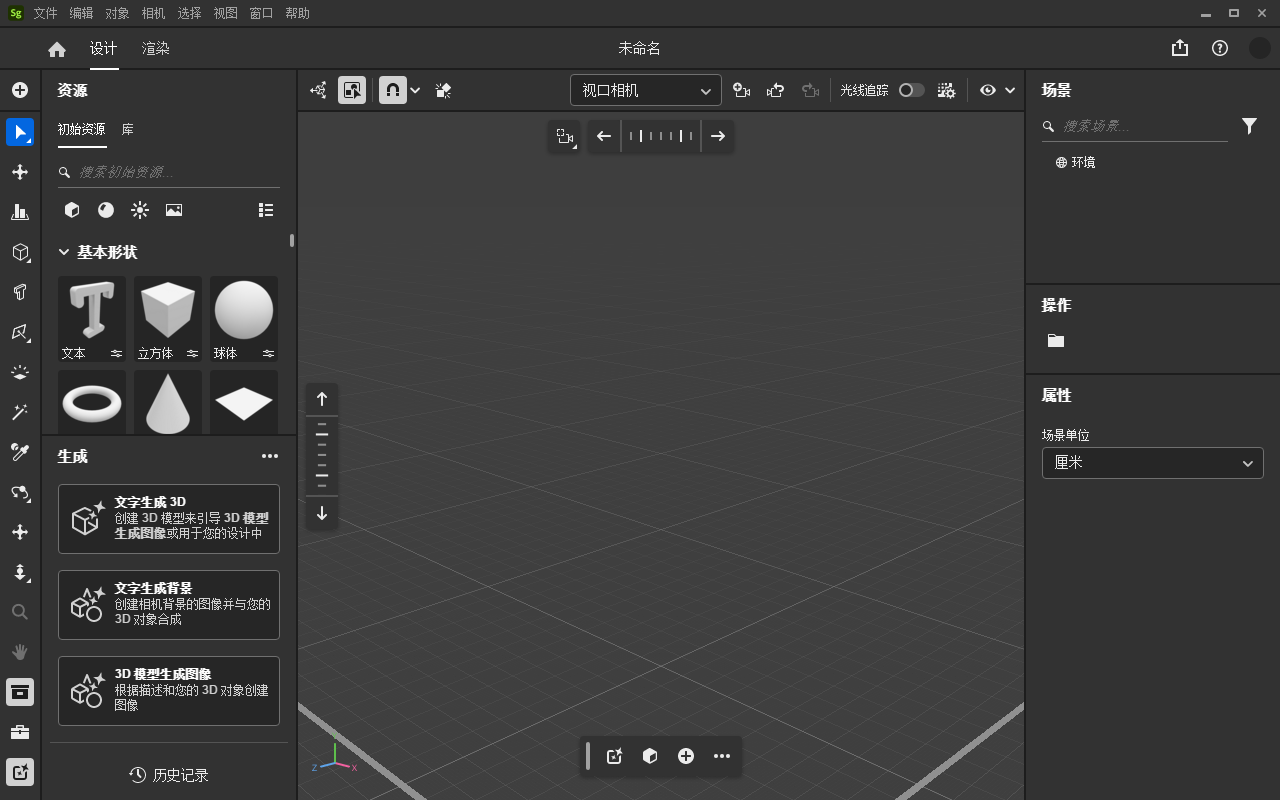
Task: Filter assets by images
Action: tap(174, 210)
